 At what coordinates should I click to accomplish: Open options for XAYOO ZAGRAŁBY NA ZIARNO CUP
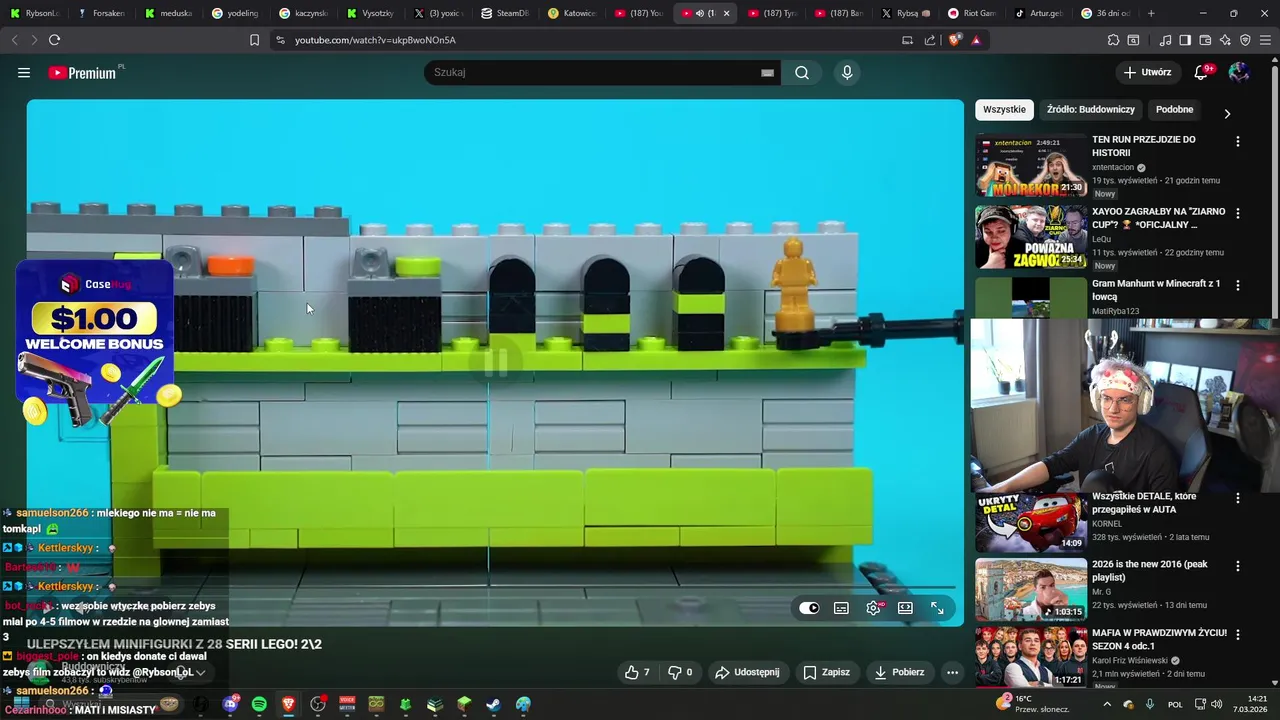[1238, 213]
